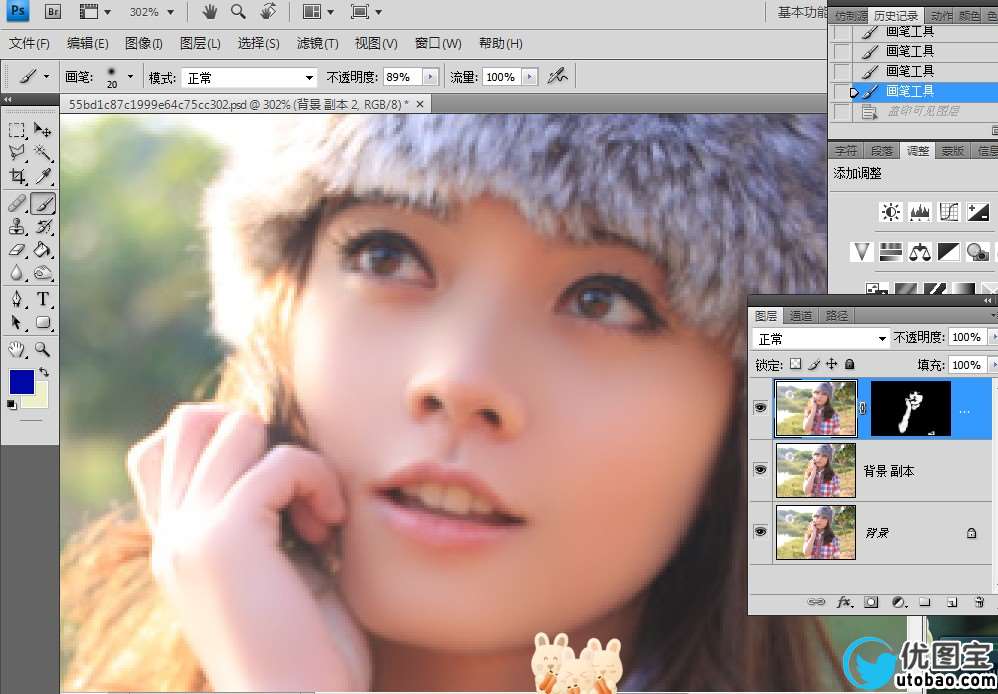Add a Photo Filter adjustment
The image size is (998, 694).
[x=977, y=252]
